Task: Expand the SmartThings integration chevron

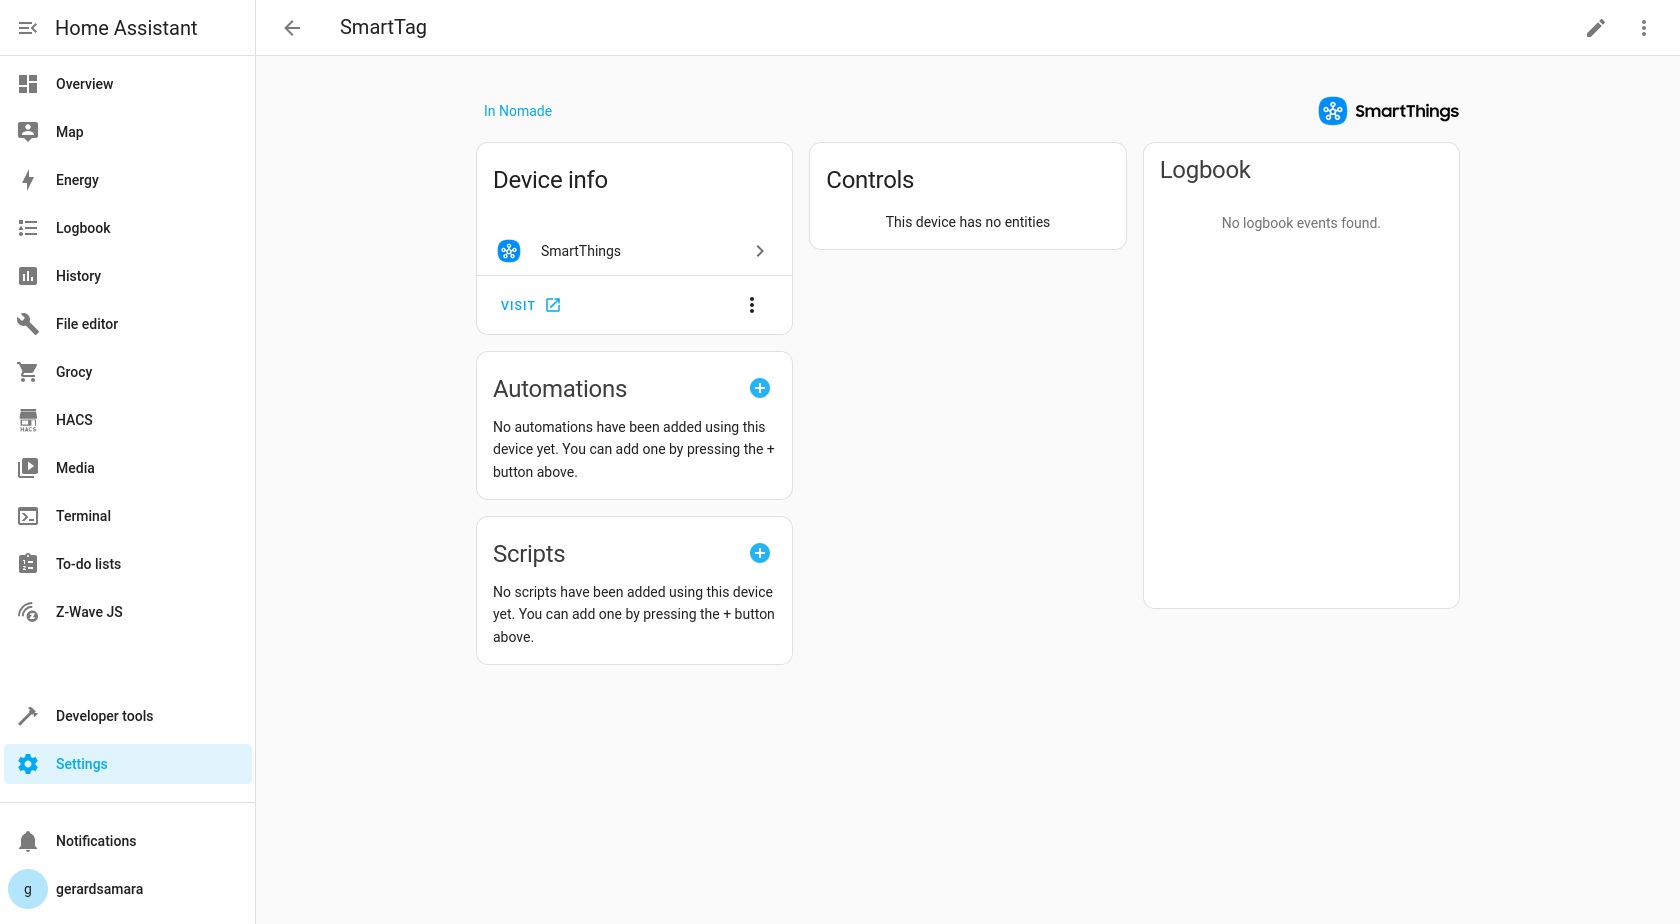Action: tap(760, 251)
